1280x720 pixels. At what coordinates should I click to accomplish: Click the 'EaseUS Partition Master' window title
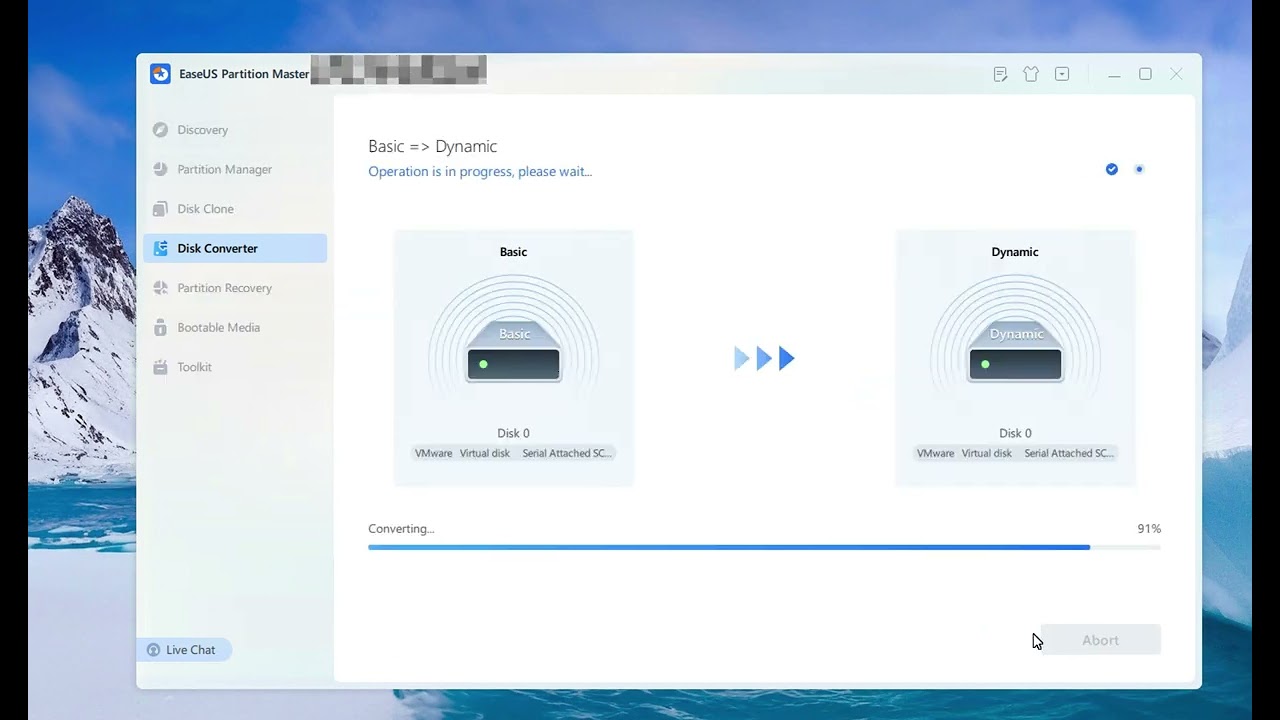tap(244, 74)
